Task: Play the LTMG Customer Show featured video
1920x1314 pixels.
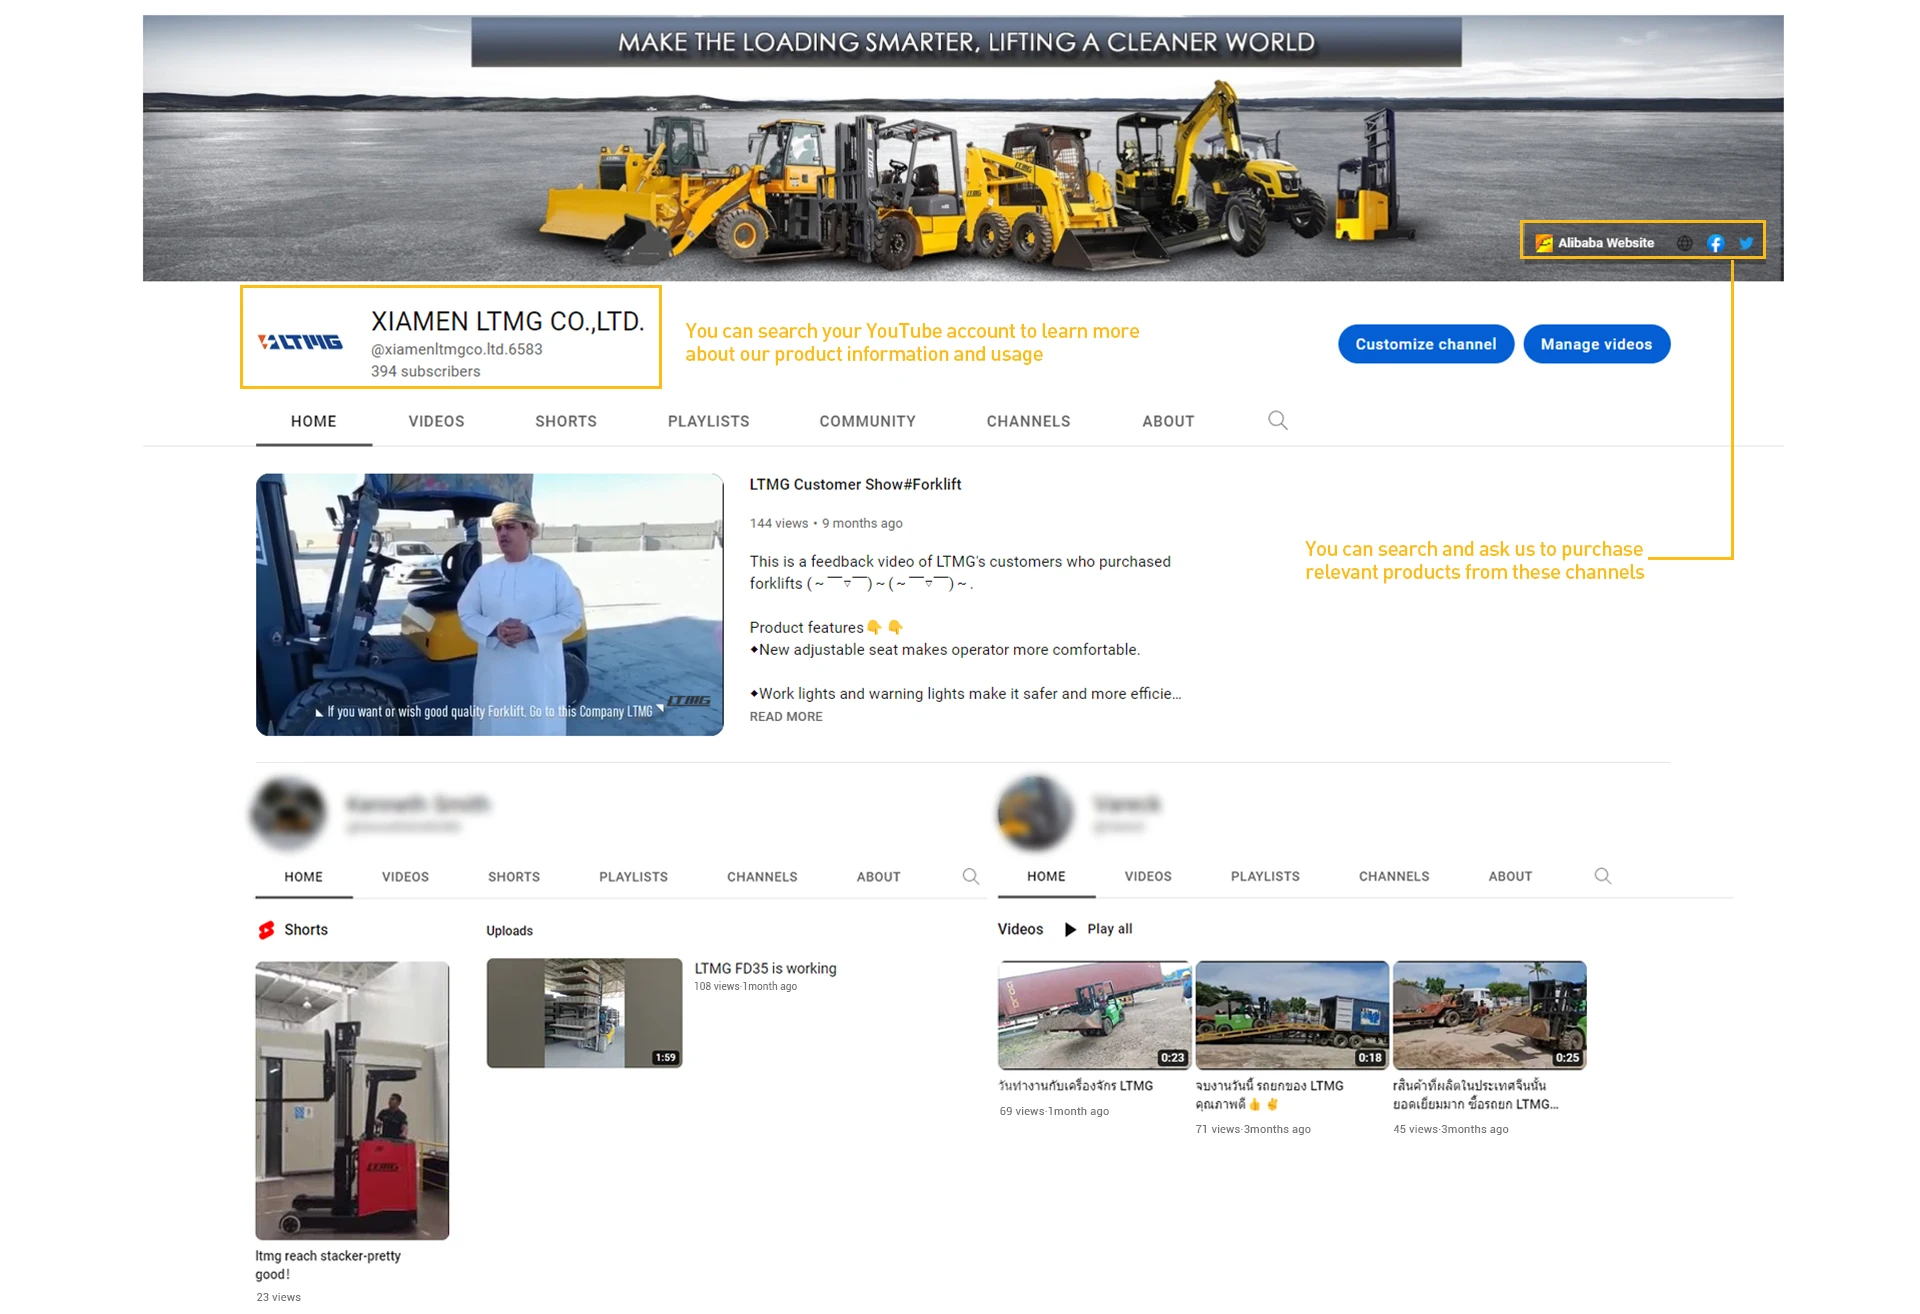Action: [489, 604]
